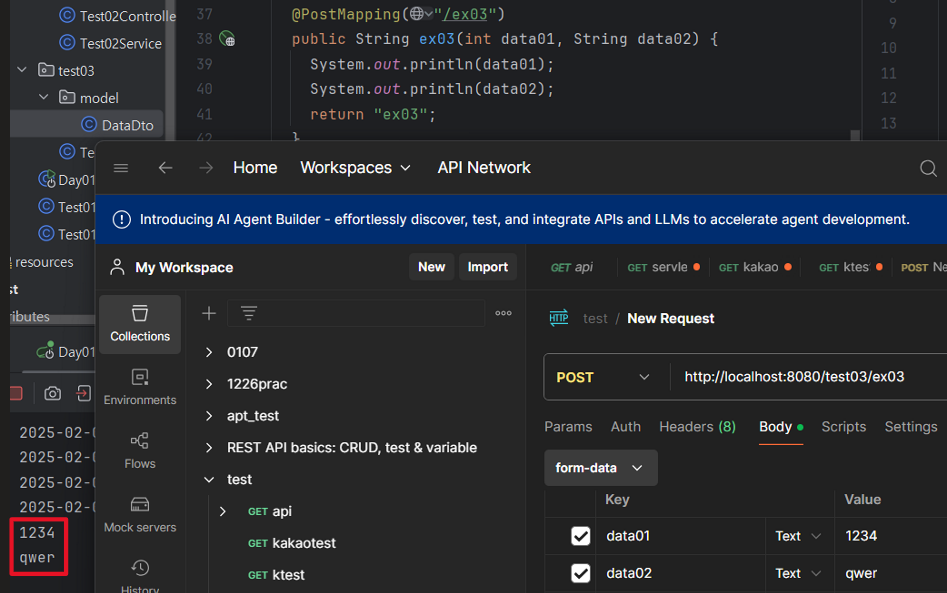Click the camera snapshot icon in IDE console

pos(53,394)
